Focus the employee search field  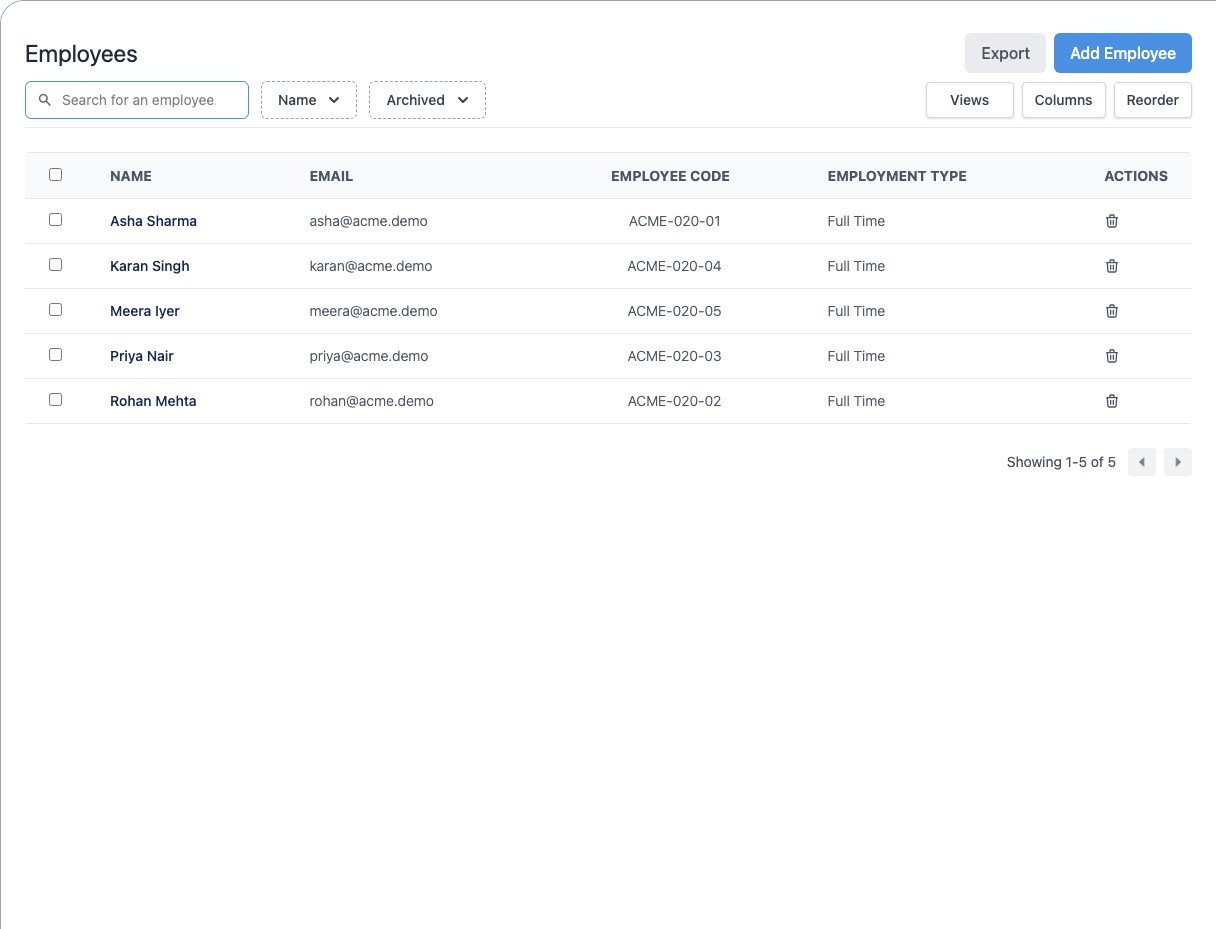click(x=137, y=100)
